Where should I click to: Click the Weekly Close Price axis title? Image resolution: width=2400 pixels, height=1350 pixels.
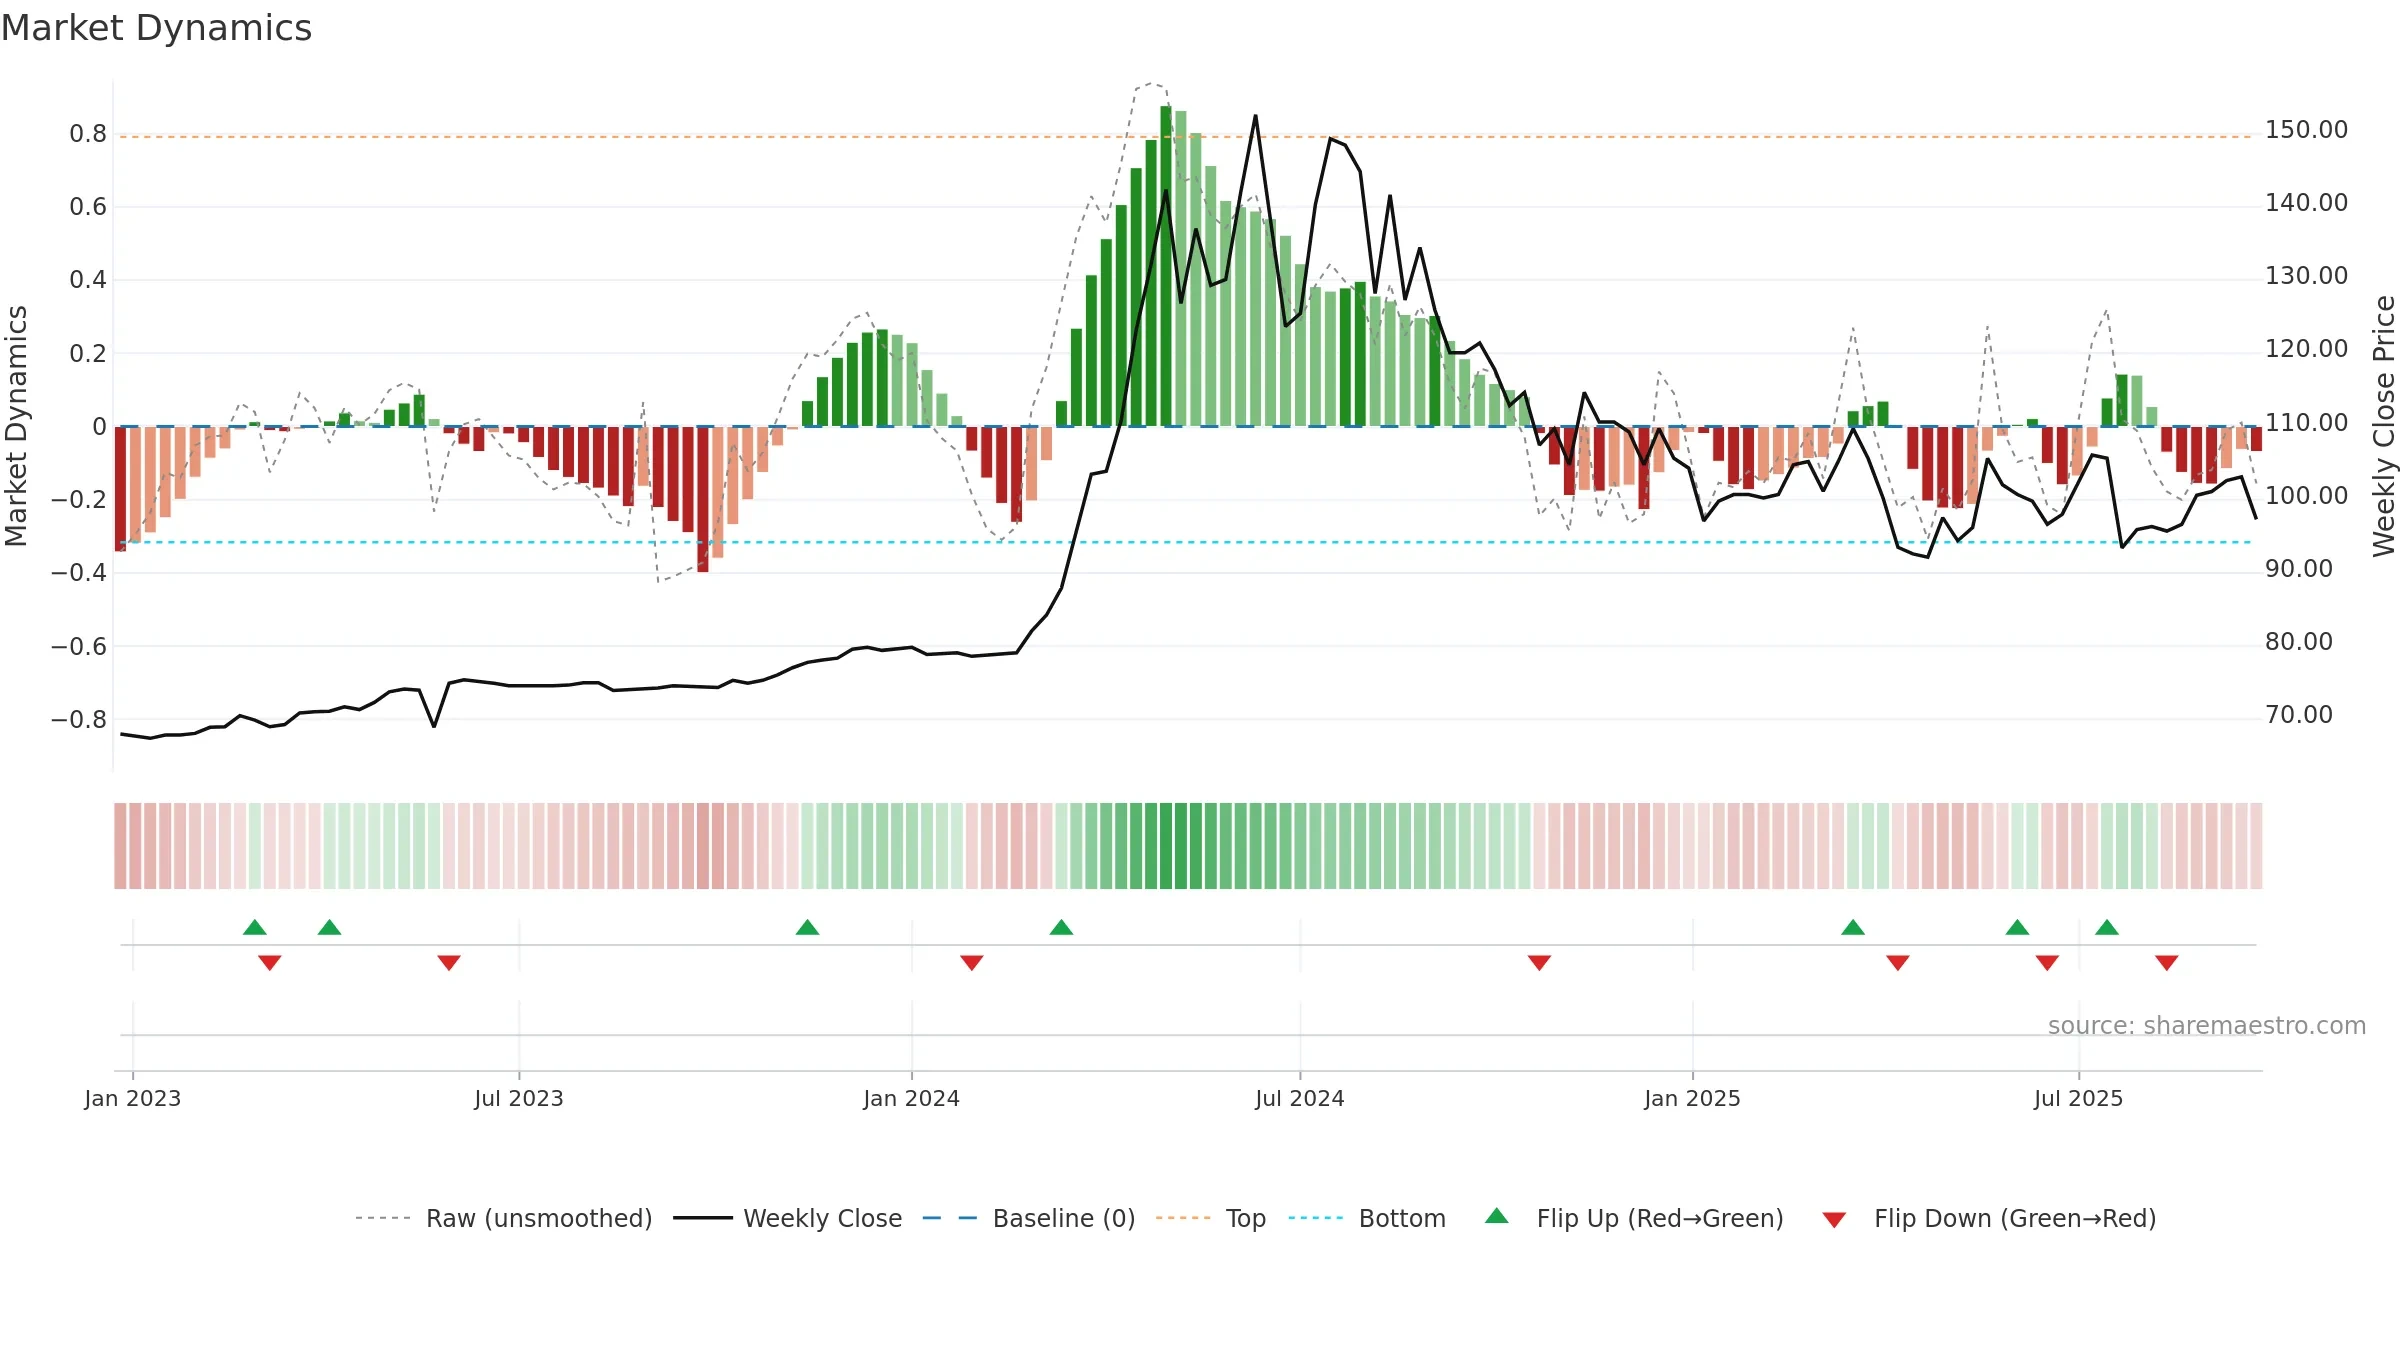coord(2384,426)
